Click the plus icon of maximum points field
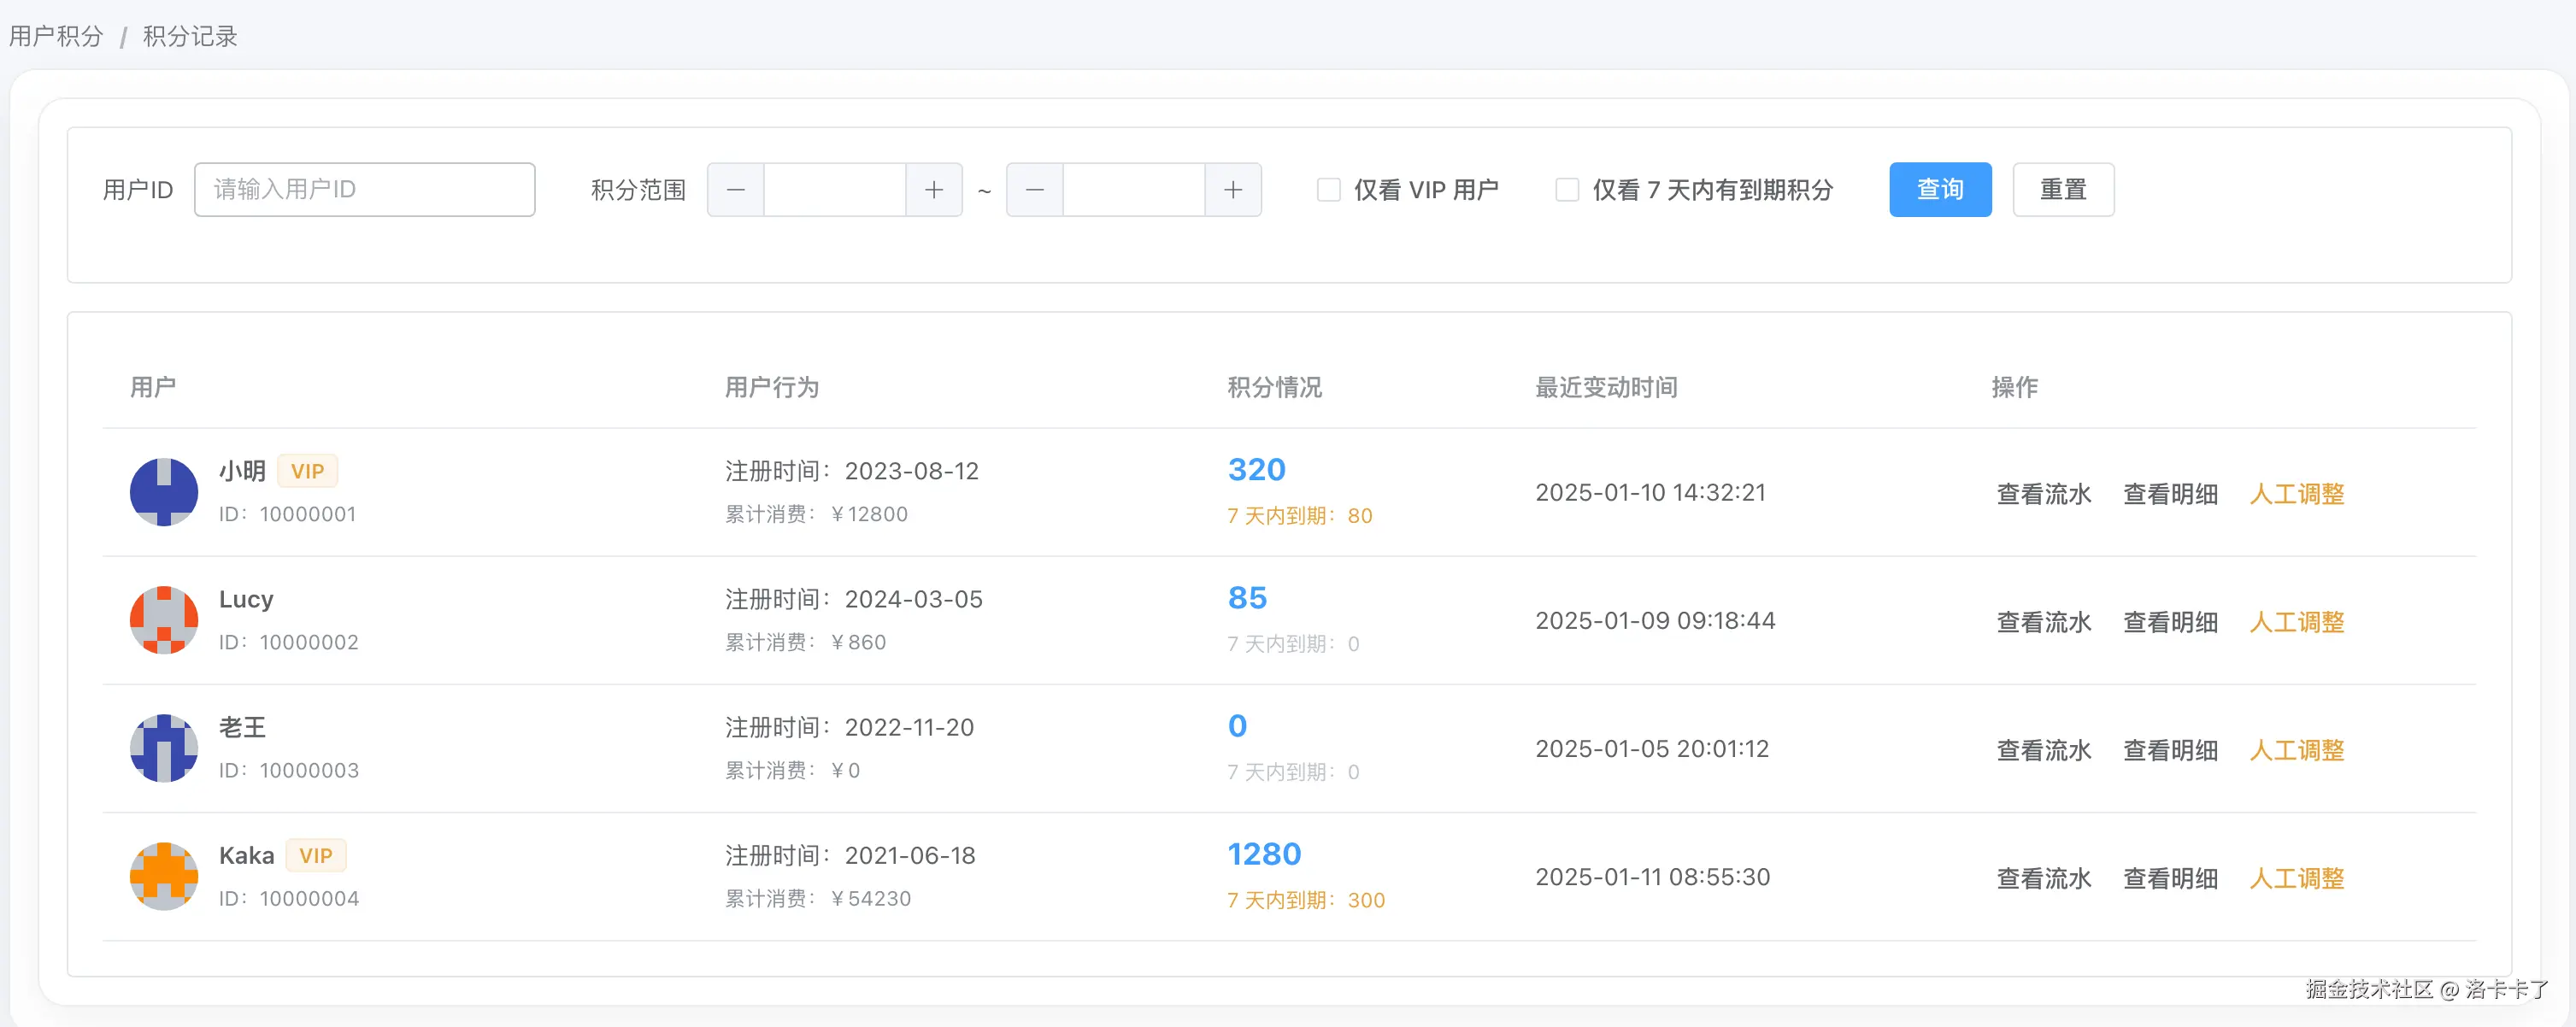This screenshot has width=2576, height=1027. point(1232,190)
